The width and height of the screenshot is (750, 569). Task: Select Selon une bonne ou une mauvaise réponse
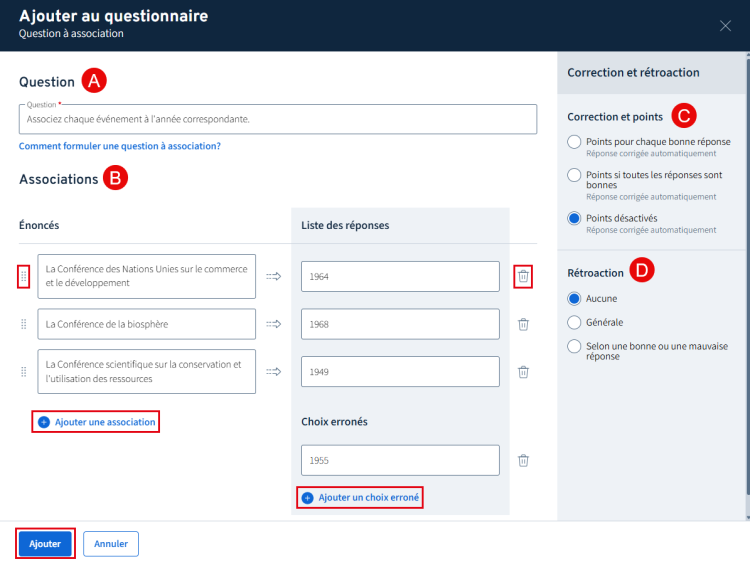[574, 346]
